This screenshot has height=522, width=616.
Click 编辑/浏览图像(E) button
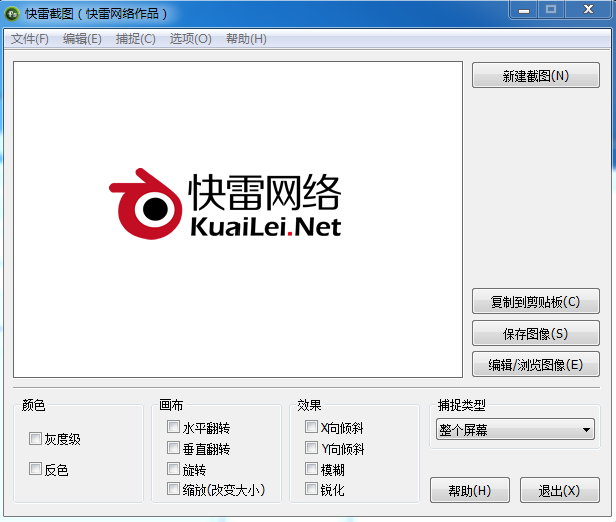535,364
